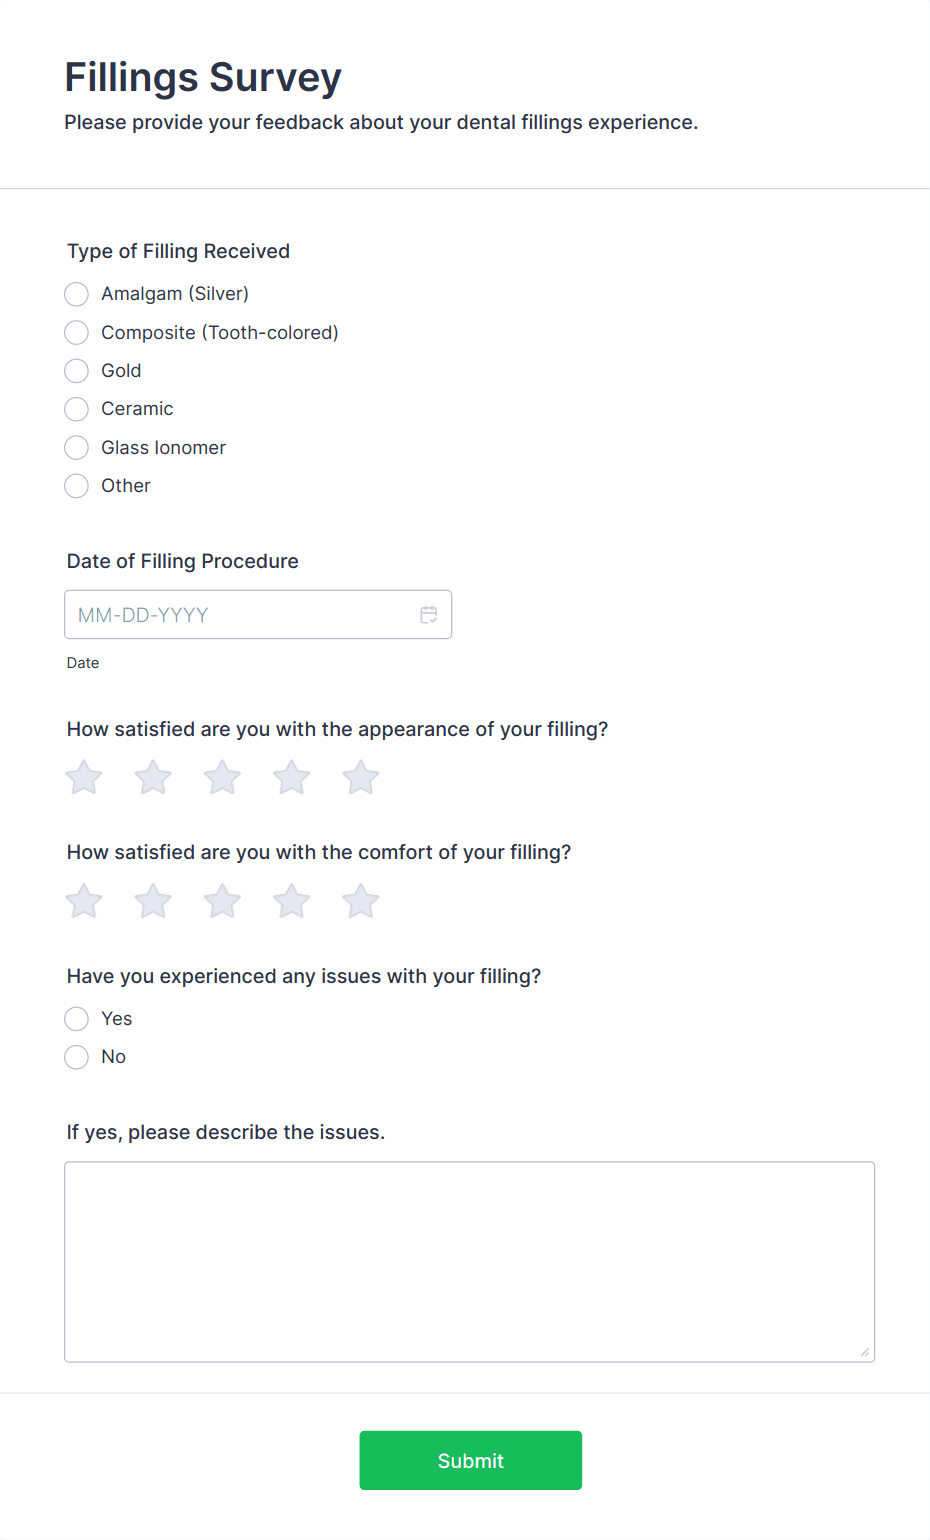Give appearance a four star rating
930x1540 pixels.
point(292,777)
